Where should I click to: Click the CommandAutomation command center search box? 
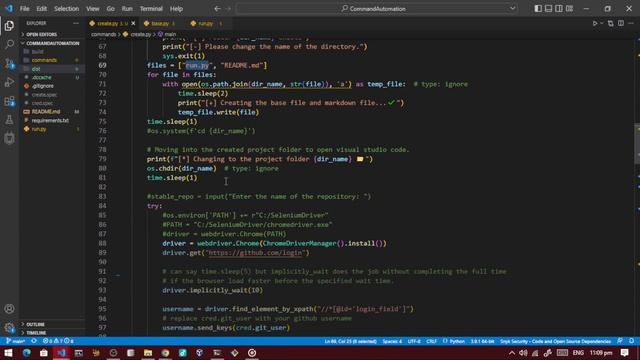click(x=377, y=9)
